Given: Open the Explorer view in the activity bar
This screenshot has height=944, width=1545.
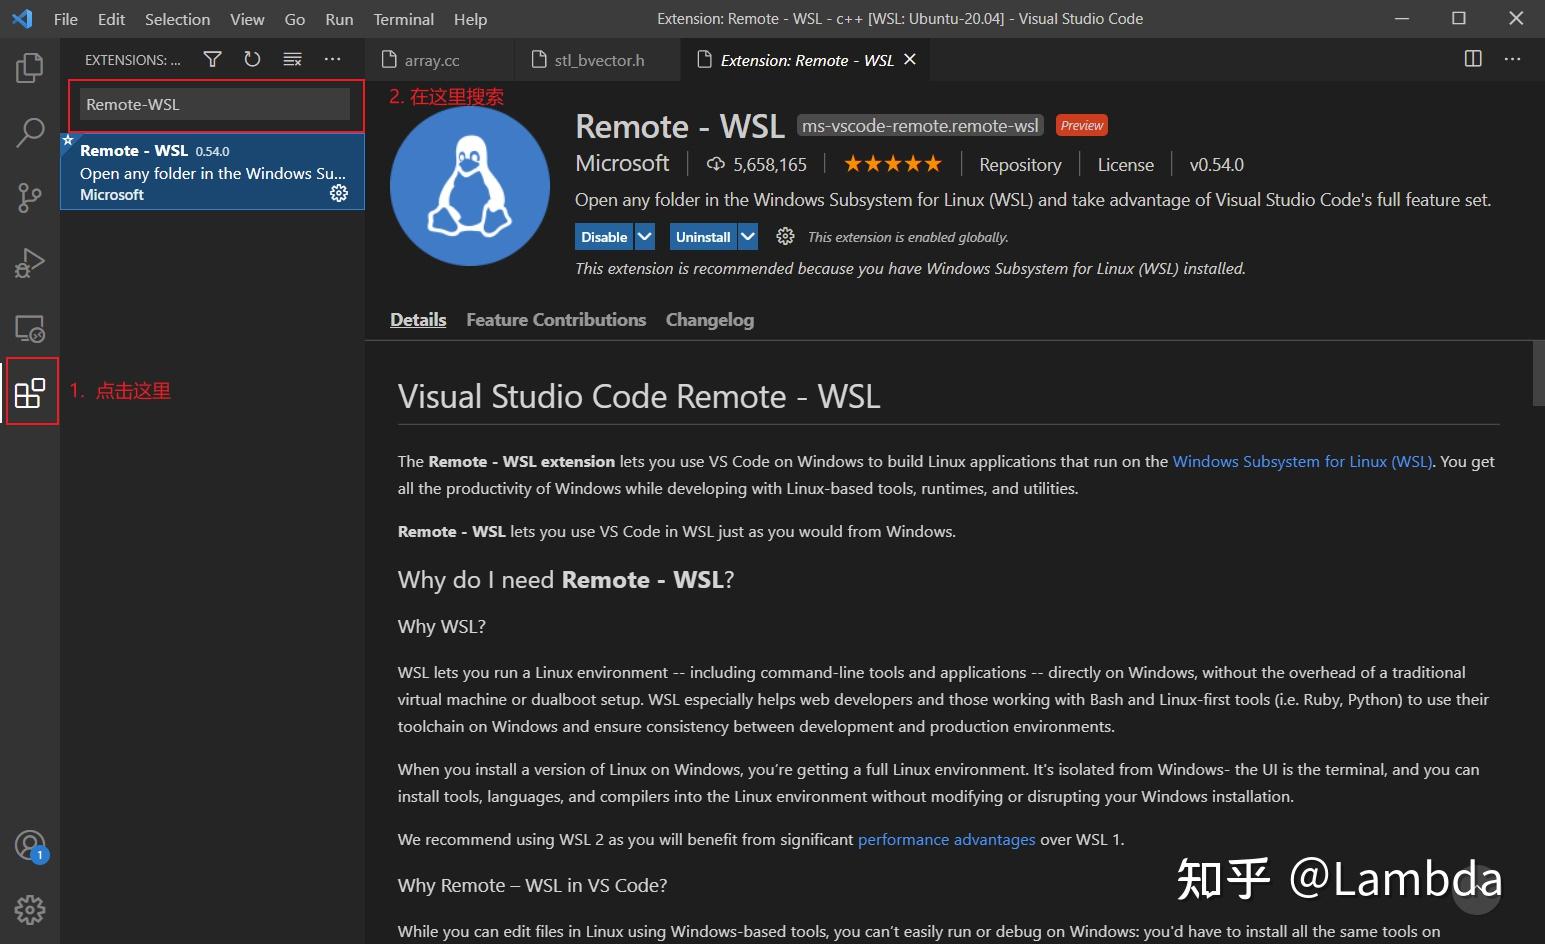Looking at the screenshot, I should pyautogui.click(x=29, y=67).
